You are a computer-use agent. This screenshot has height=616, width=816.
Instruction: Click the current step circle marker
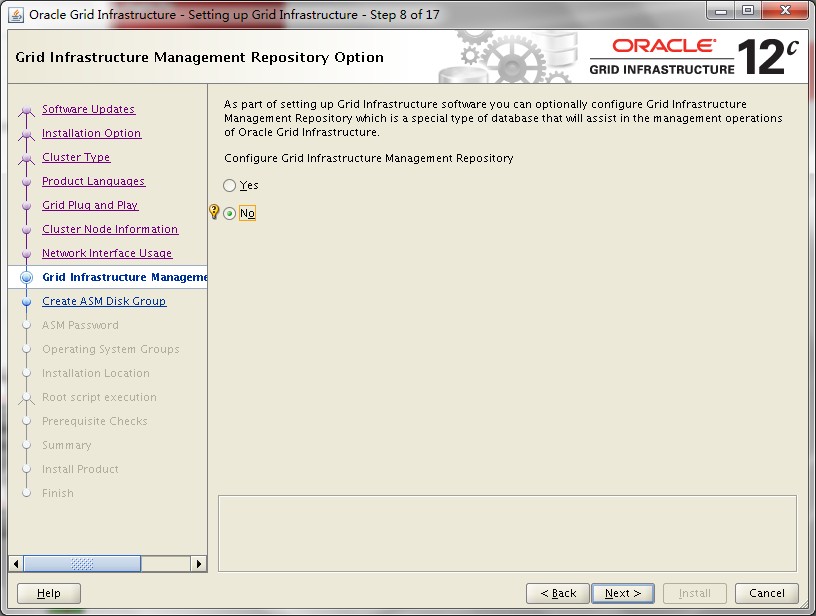pyautogui.click(x=27, y=277)
